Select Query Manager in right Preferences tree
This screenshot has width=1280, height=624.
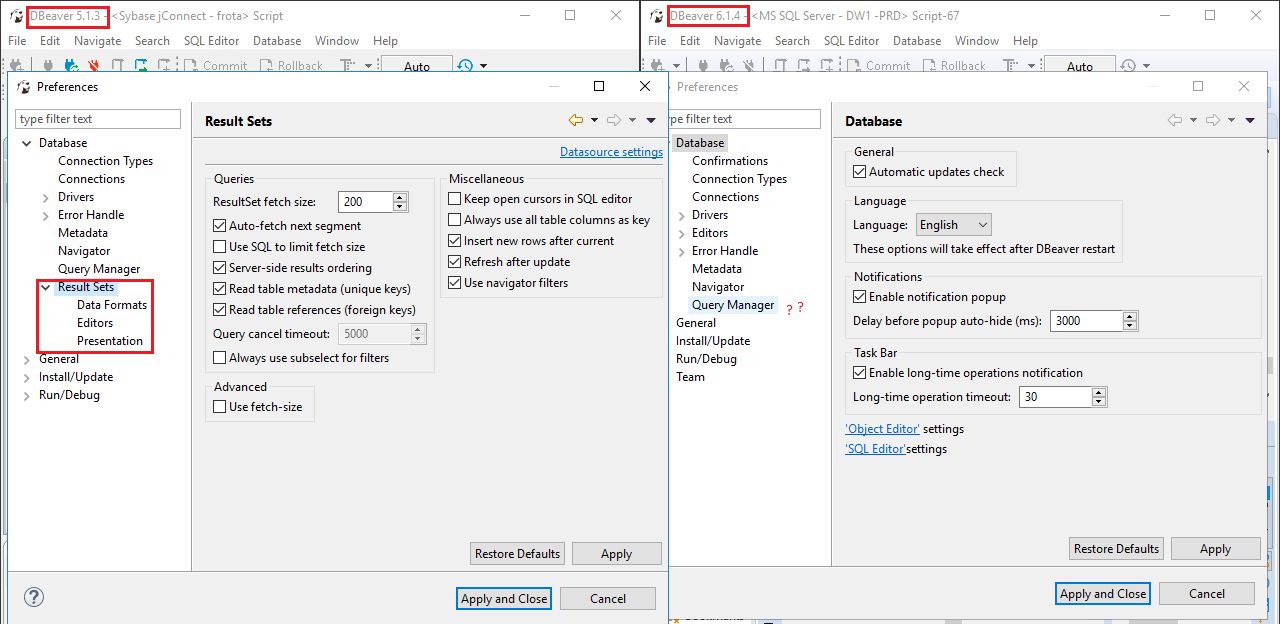tap(733, 305)
